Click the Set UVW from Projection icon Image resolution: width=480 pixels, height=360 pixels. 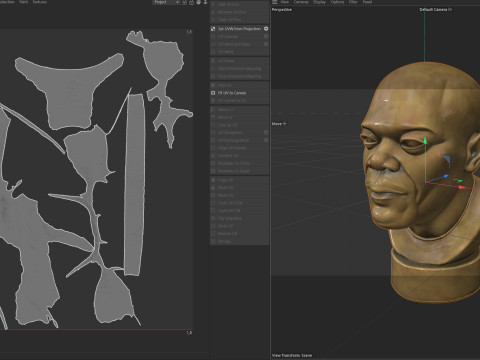pyautogui.click(x=213, y=29)
